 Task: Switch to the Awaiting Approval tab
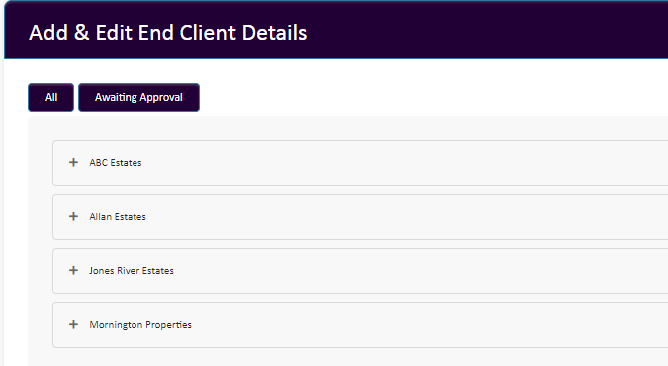coord(139,98)
